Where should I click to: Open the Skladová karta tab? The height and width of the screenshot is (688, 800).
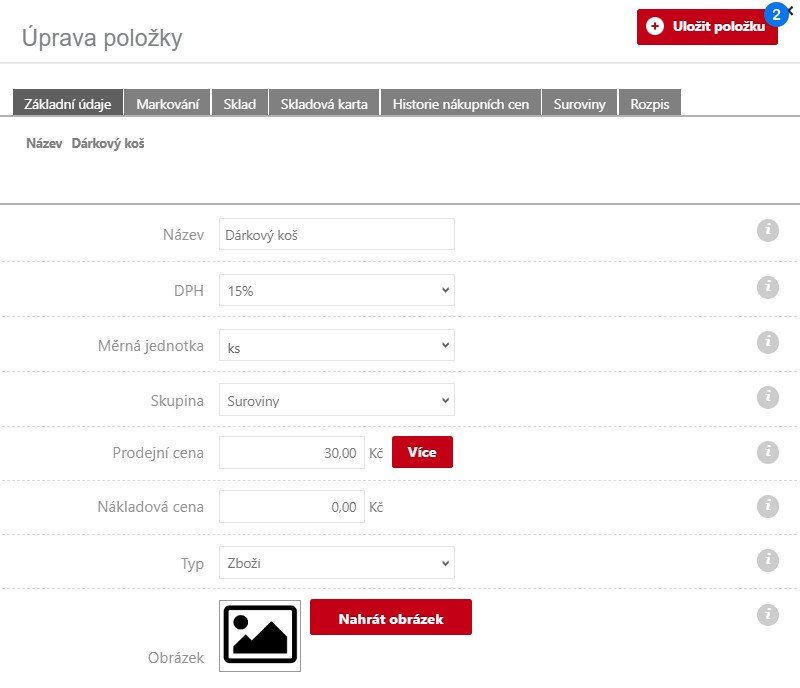point(324,104)
